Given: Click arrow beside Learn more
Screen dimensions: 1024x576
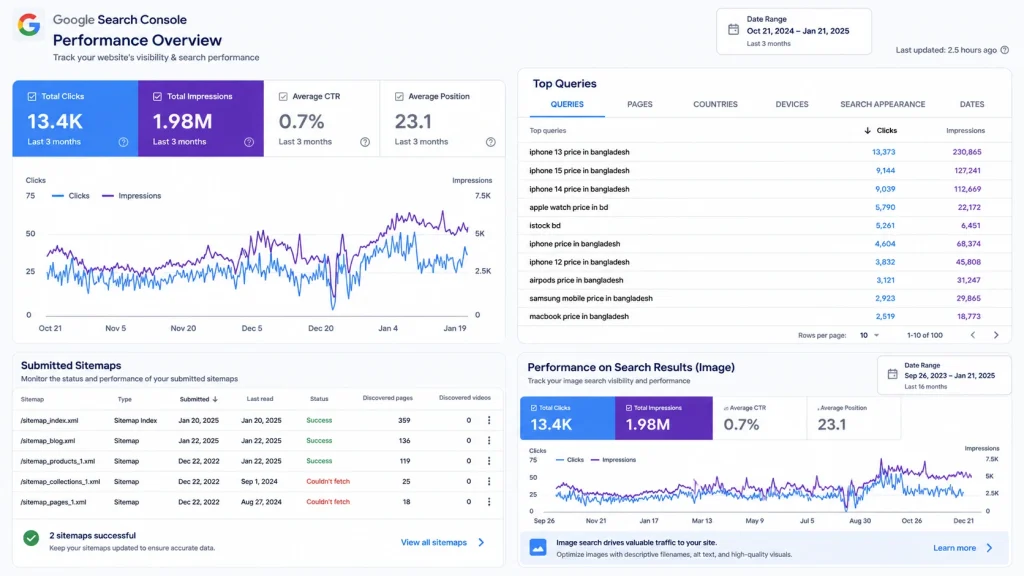Looking at the screenshot, I should click(989, 548).
